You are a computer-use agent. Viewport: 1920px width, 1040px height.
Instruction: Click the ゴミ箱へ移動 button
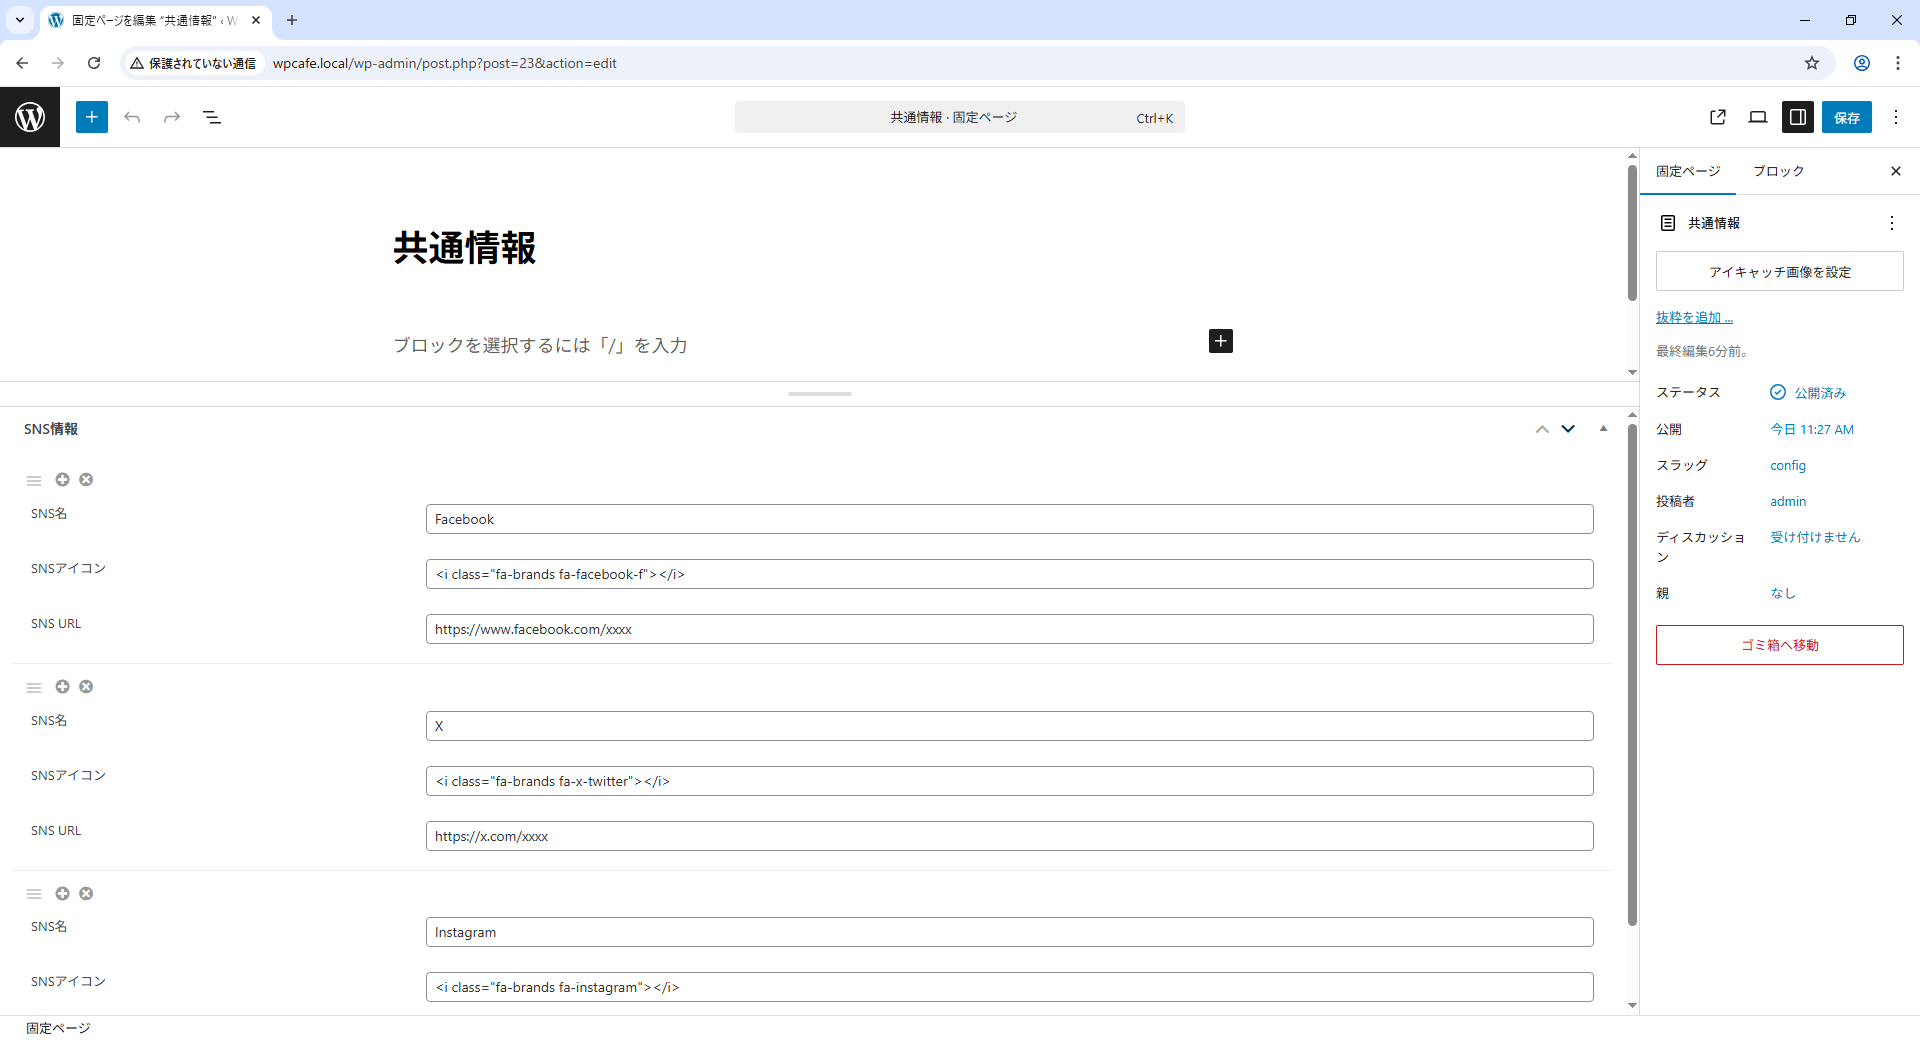pos(1779,645)
